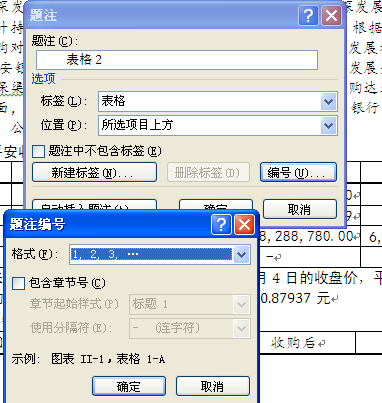Click the 标签 combo box showing 表格
The width and height of the screenshot is (382, 403).
pyautogui.click(x=218, y=101)
